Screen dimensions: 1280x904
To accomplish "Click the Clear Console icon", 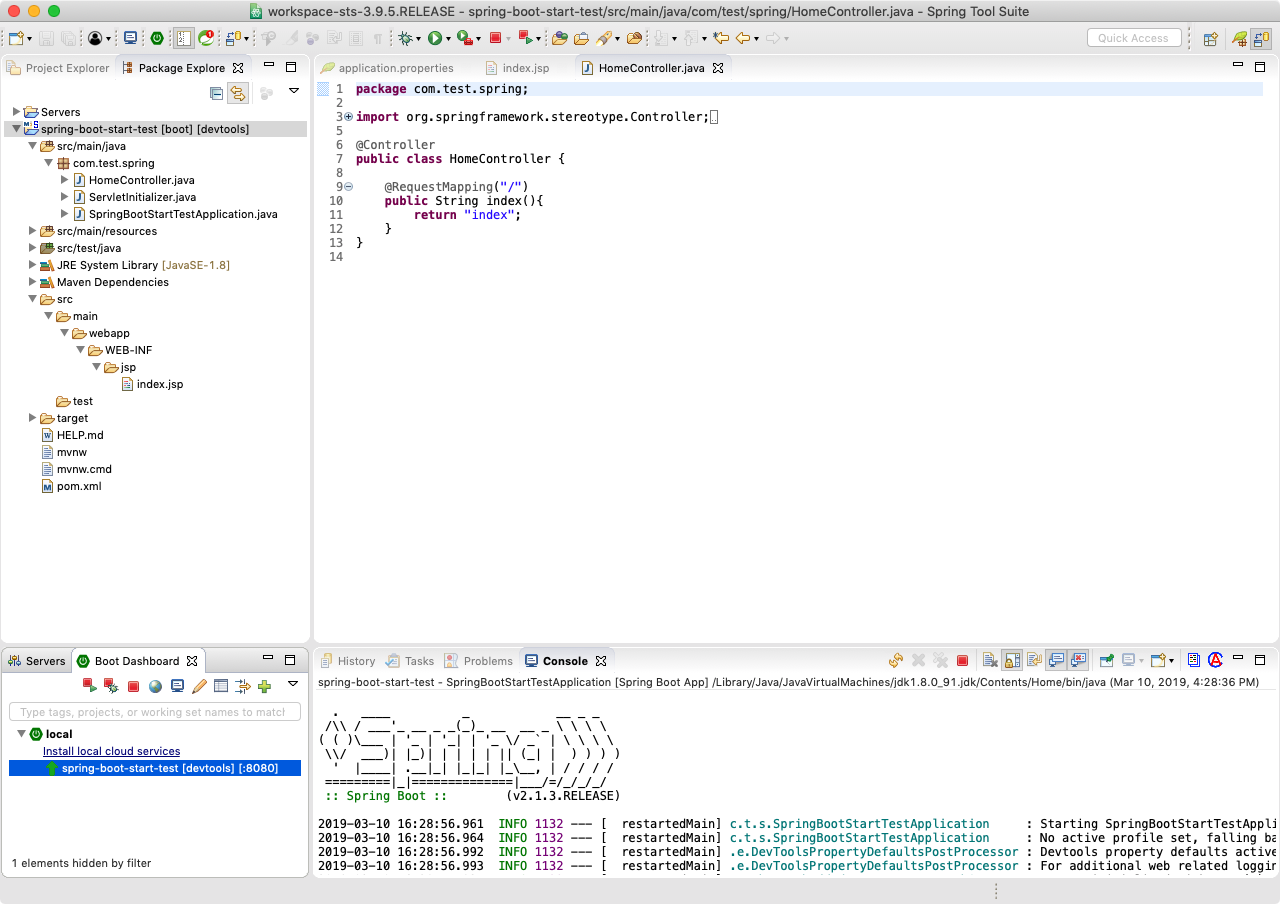I will click(x=989, y=661).
